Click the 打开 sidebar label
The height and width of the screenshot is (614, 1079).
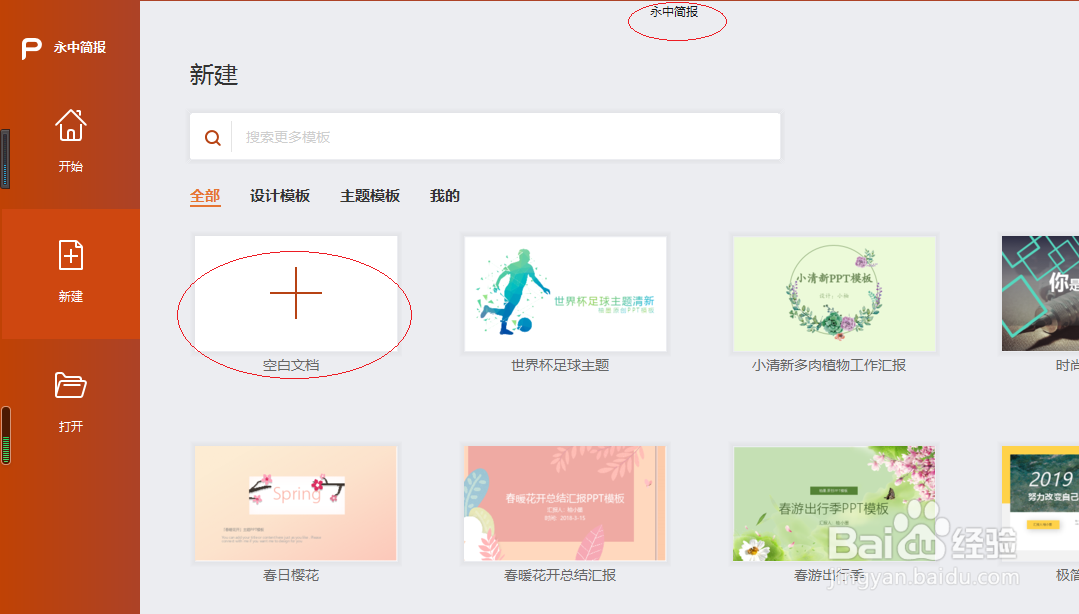[71, 427]
